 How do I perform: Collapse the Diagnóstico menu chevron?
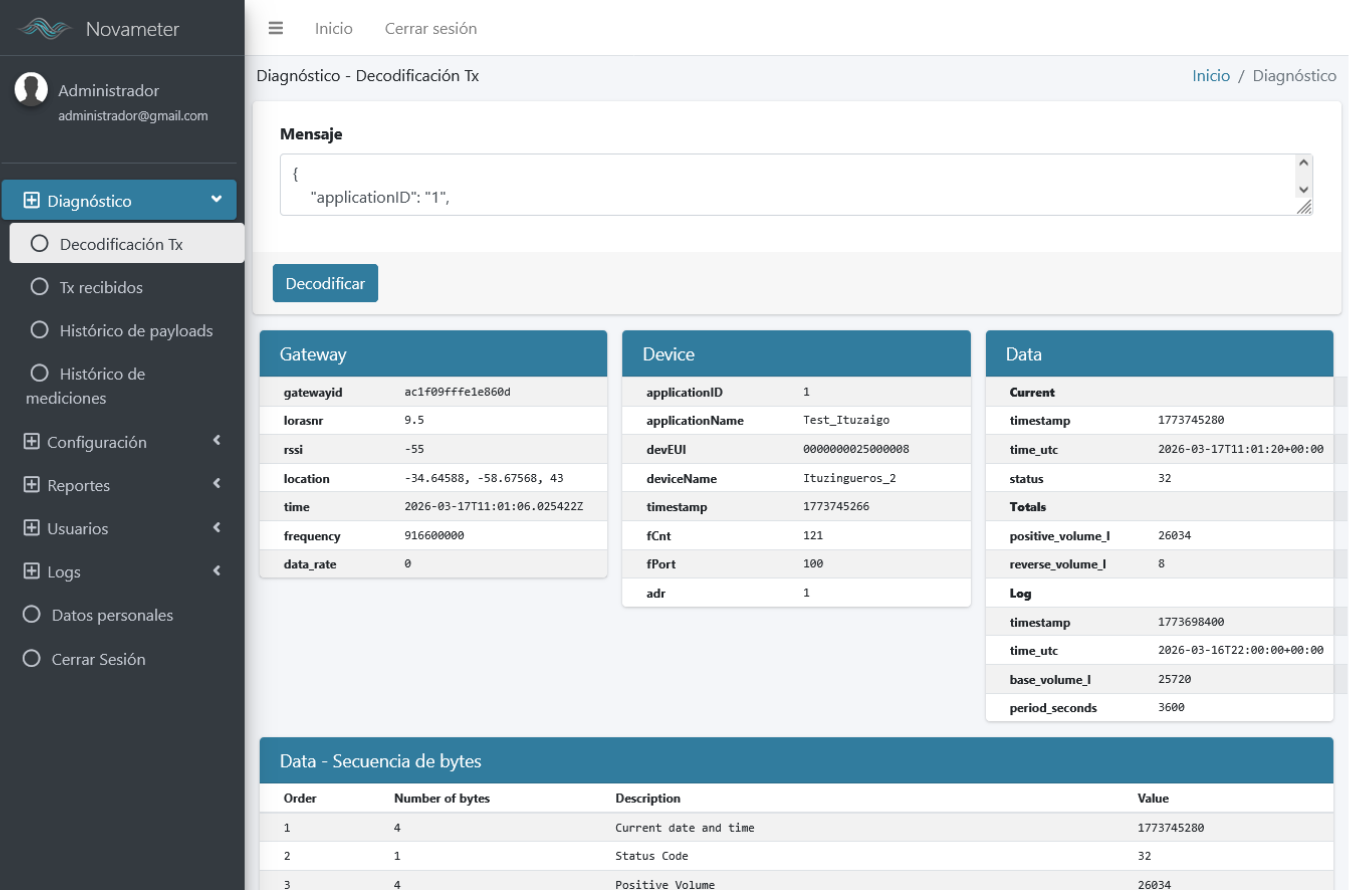tap(216, 200)
